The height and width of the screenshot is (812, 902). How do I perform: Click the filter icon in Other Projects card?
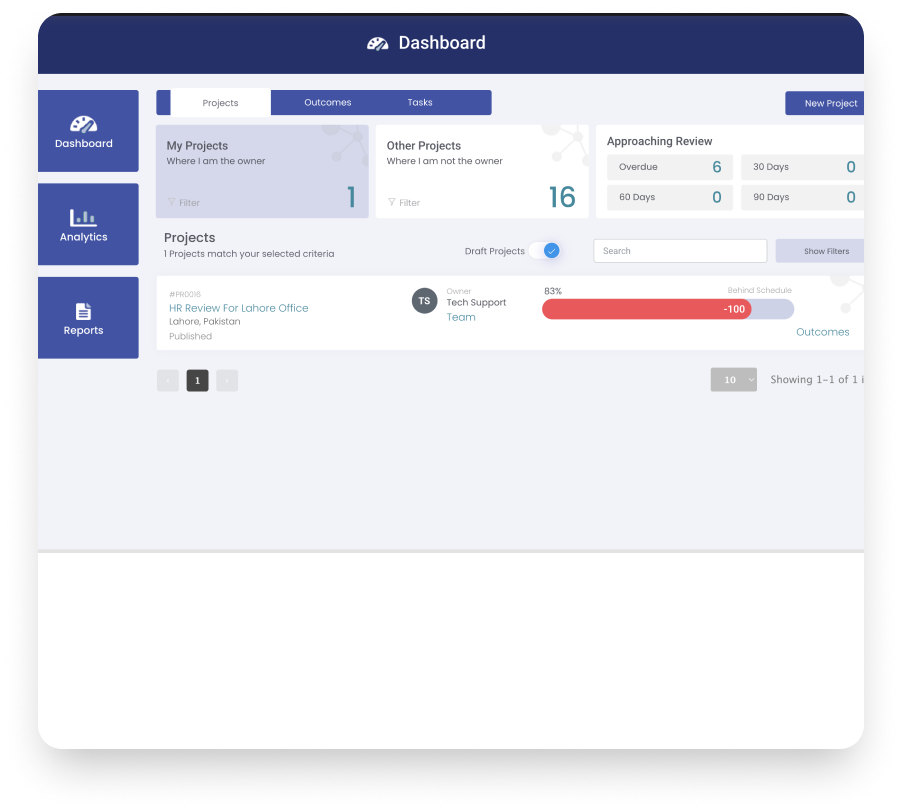coord(391,203)
